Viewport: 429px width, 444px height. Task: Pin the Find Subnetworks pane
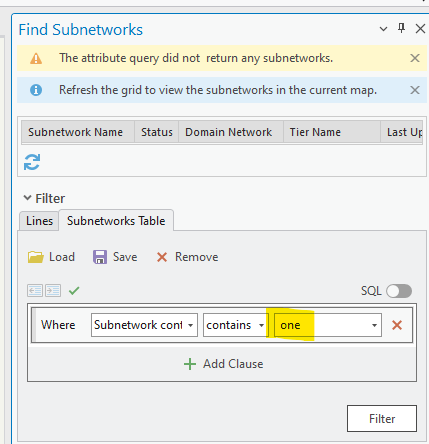[402, 28]
